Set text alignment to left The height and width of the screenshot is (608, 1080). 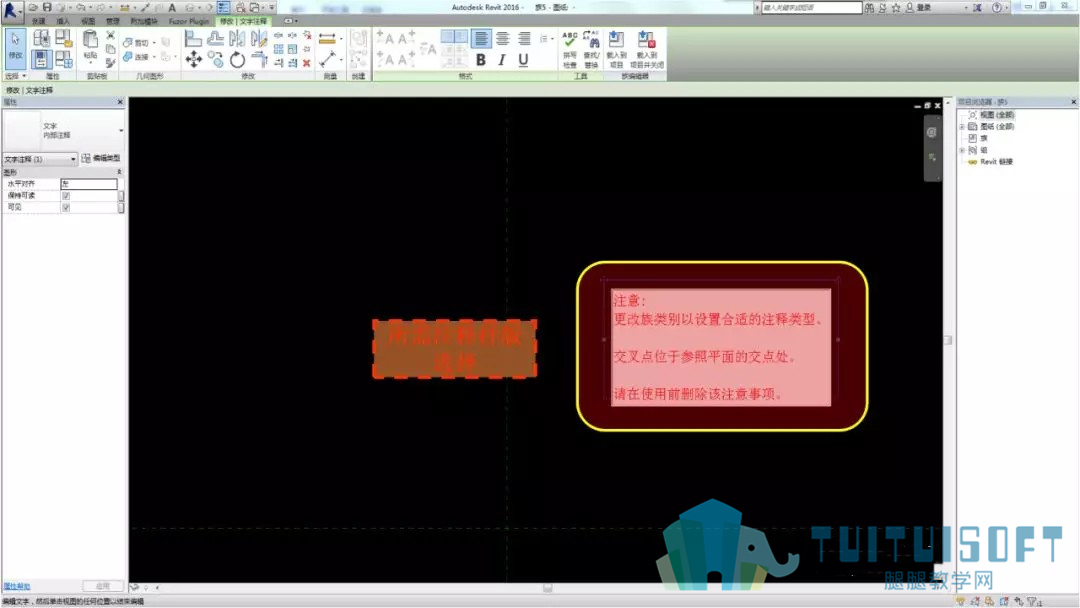click(x=481, y=39)
